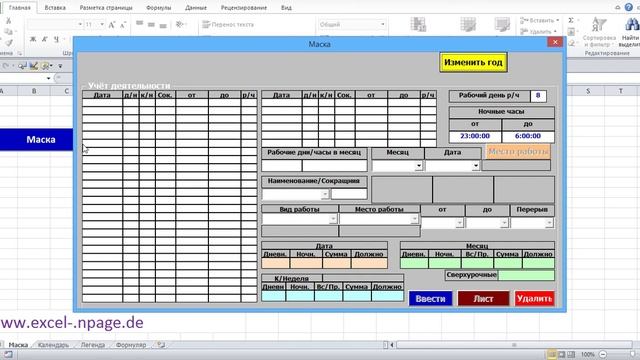Click the Copy icon in clipboard group

pyautogui.click(x=8, y=31)
